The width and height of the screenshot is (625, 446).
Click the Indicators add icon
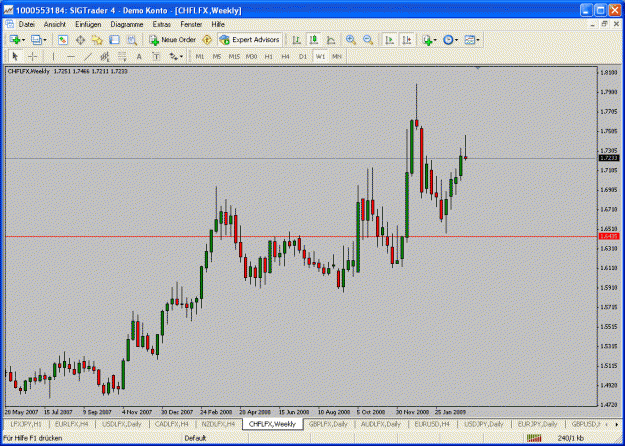[x=427, y=40]
